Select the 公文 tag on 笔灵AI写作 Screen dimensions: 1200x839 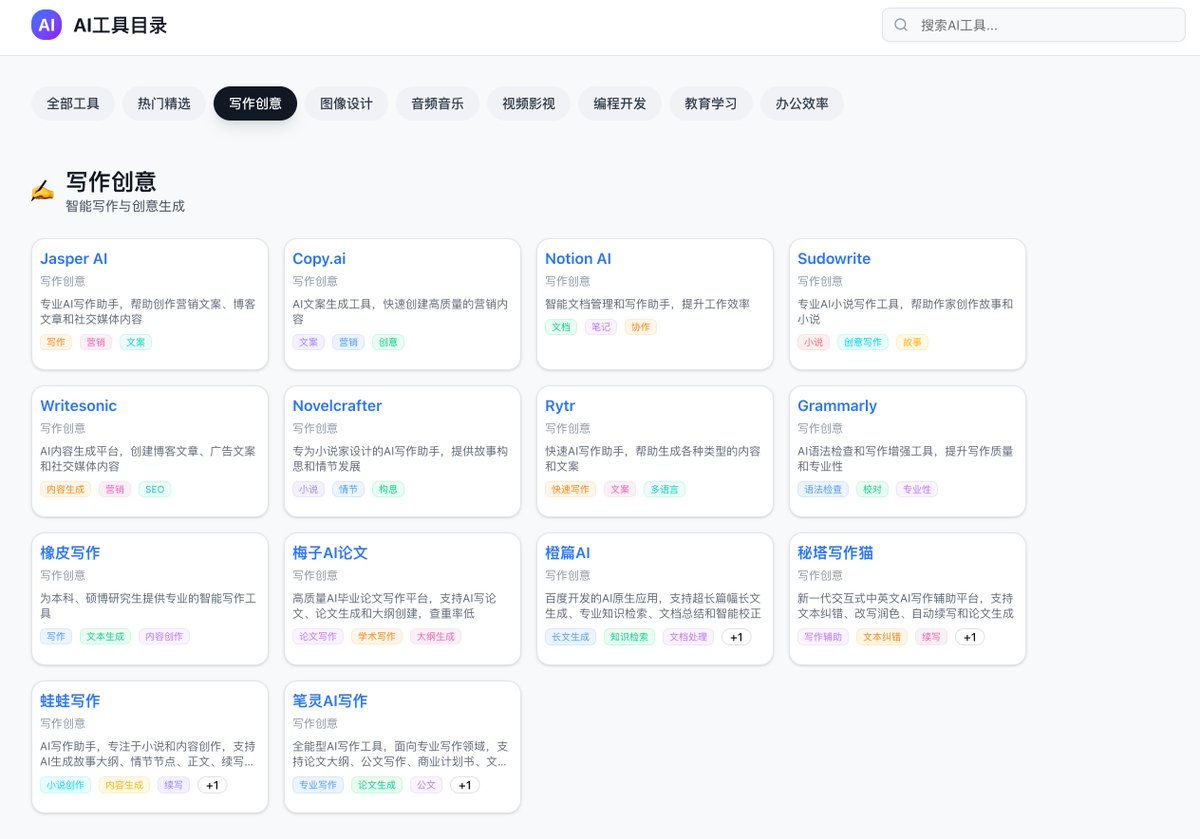coord(426,785)
